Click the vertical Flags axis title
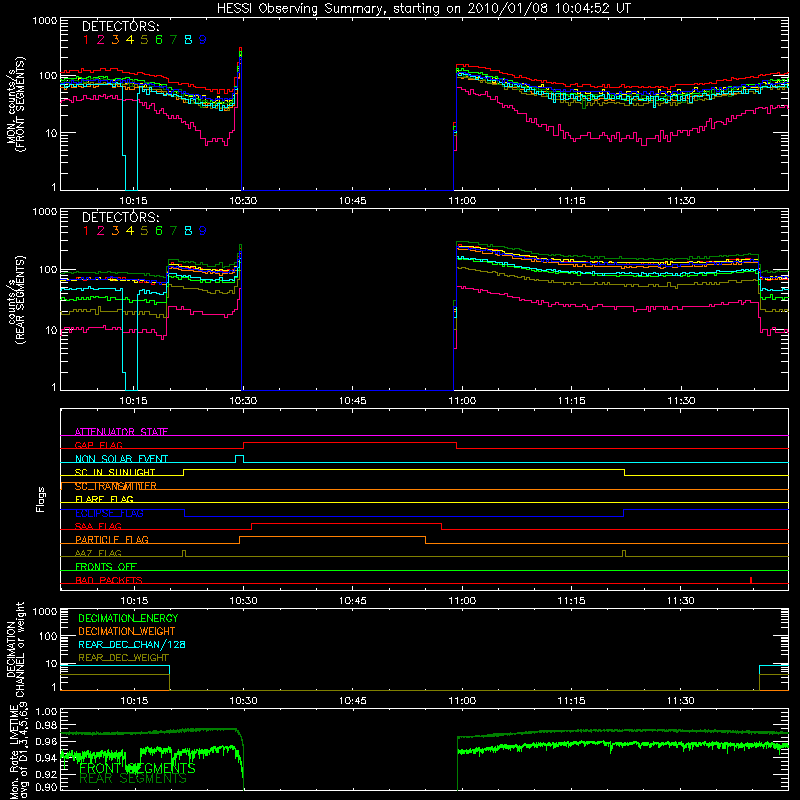Screen dimensions: 800x800 coord(41,499)
